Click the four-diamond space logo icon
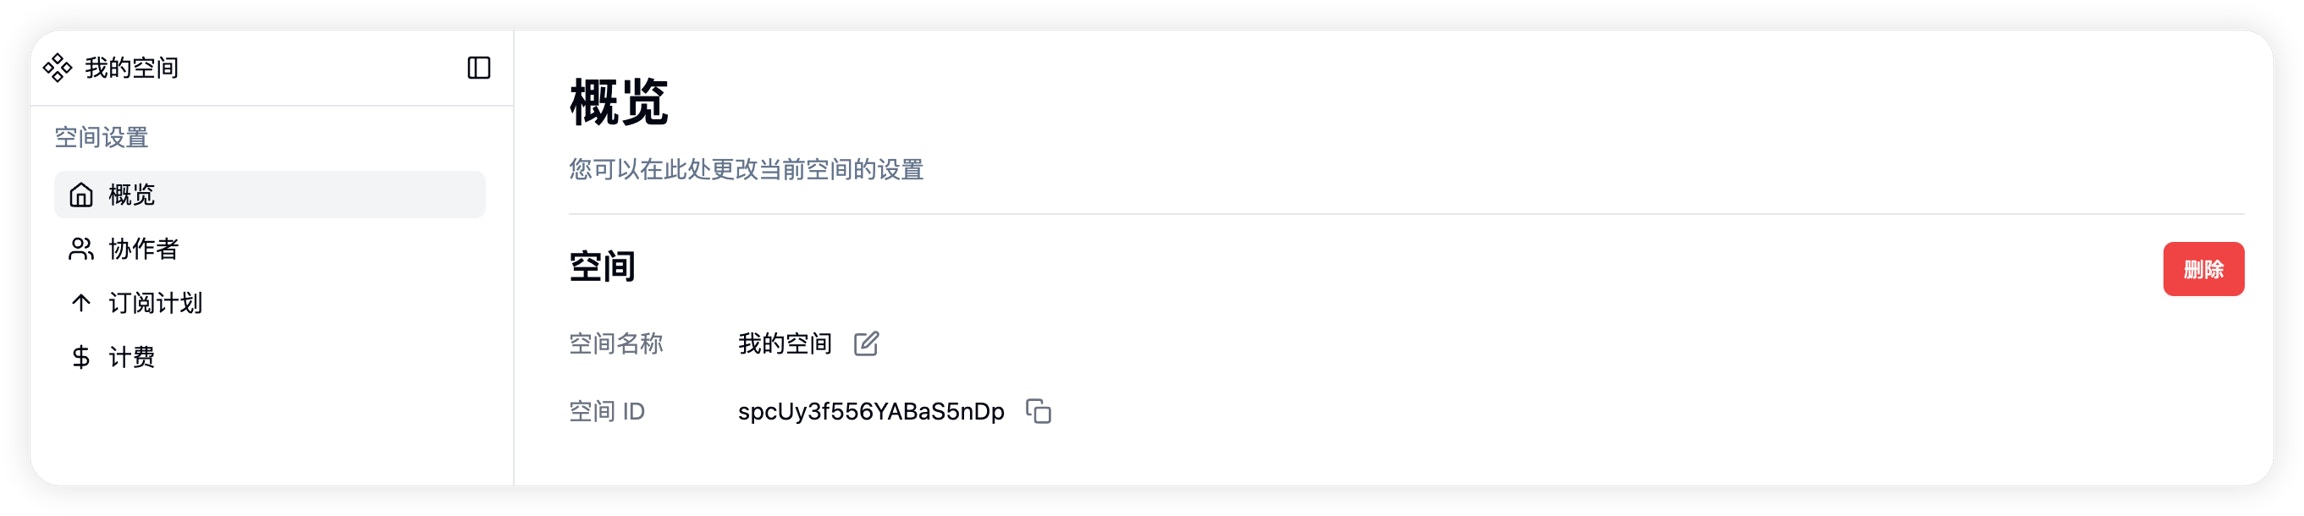2304x516 pixels. coord(58,67)
